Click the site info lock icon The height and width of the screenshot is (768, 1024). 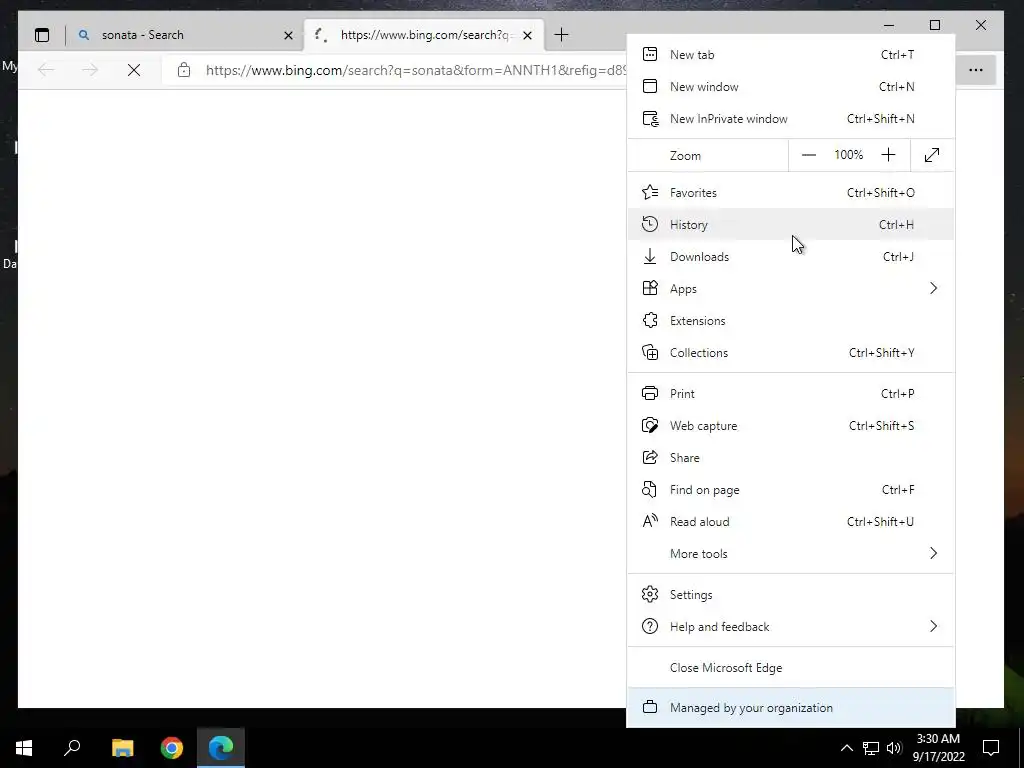(x=184, y=70)
